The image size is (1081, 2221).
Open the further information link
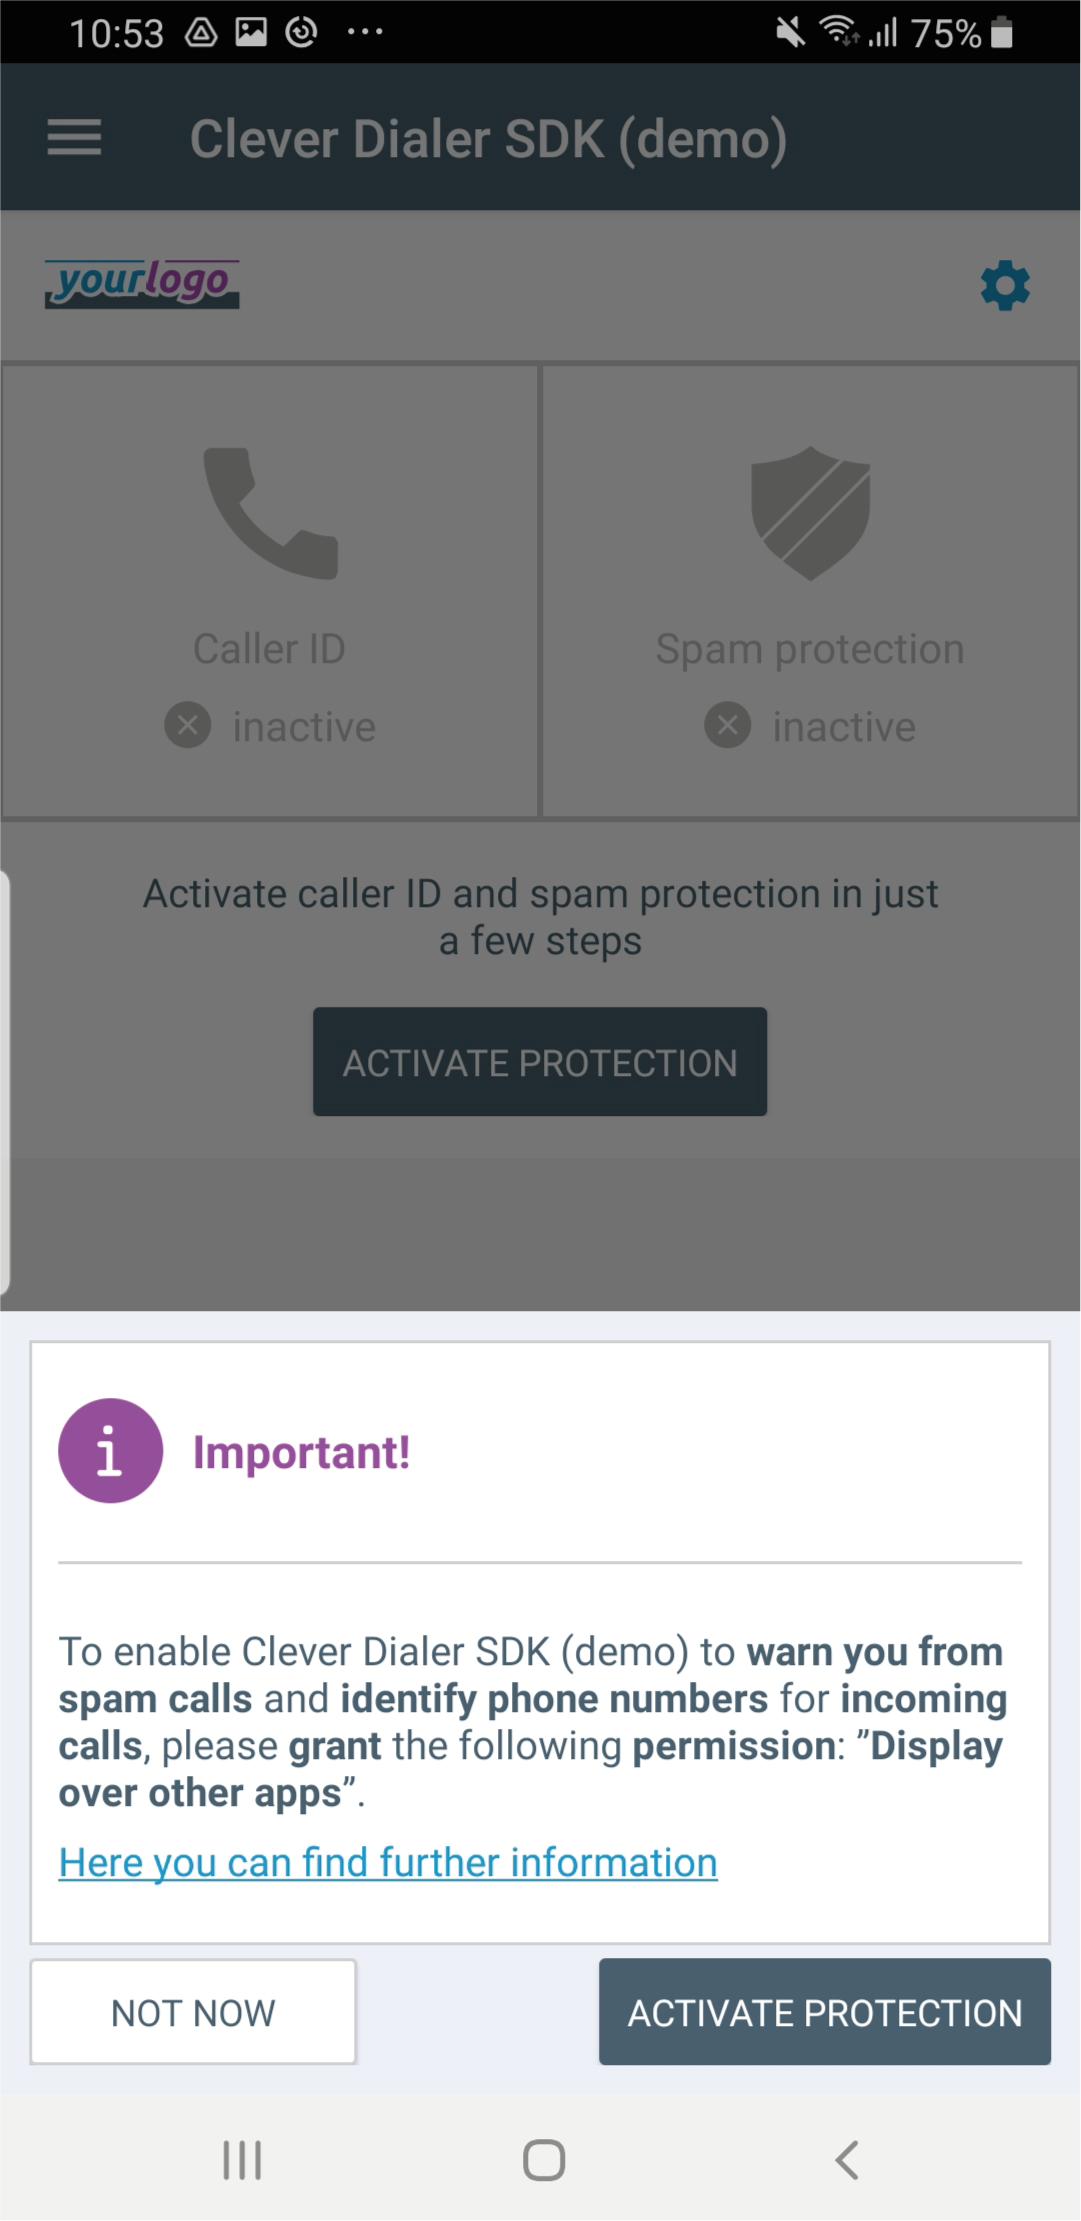(x=387, y=1861)
